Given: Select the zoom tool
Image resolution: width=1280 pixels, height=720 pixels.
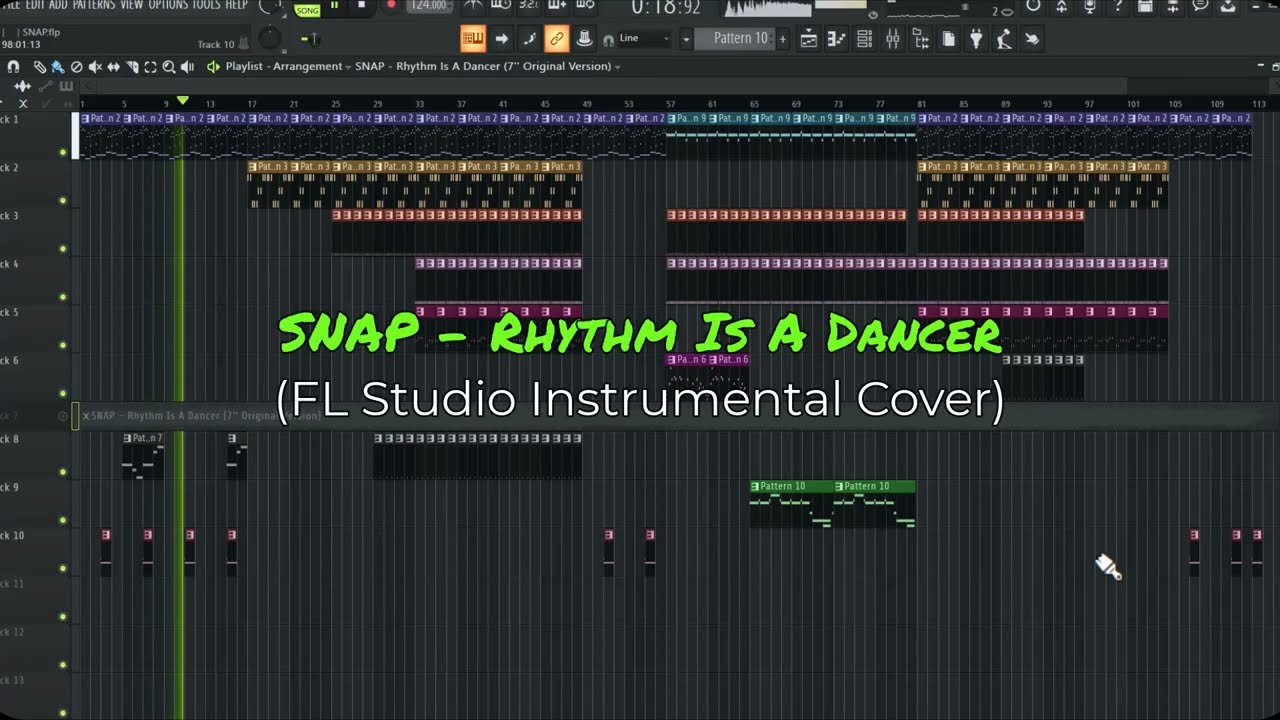Looking at the screenshot, I should (x=169, y=67).
